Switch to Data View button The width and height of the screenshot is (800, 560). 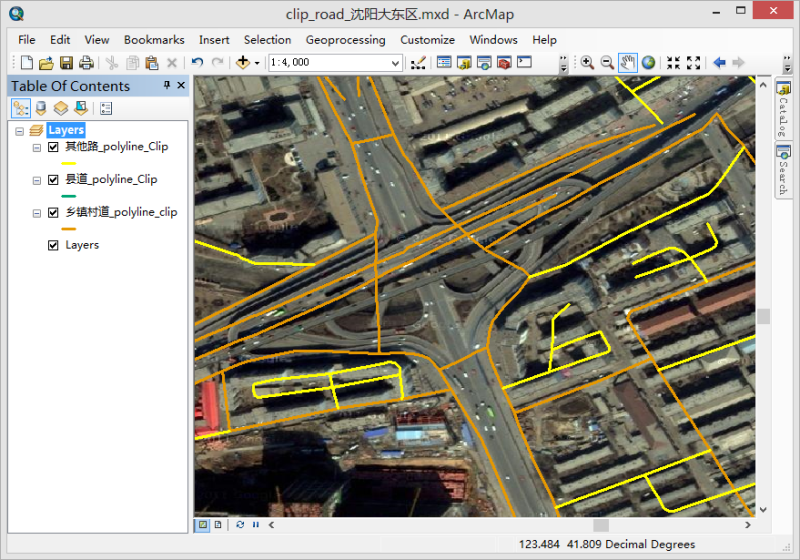tap(203, 524)
